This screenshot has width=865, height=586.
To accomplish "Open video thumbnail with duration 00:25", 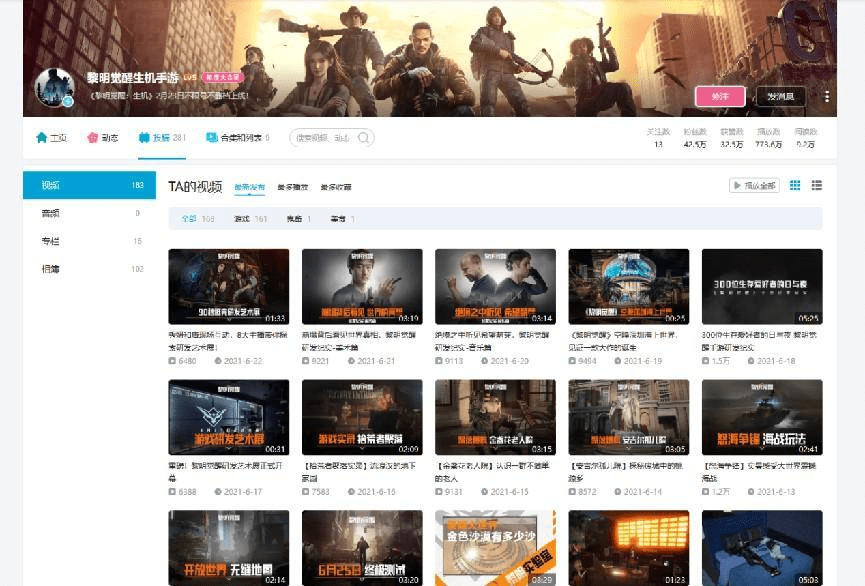I will 629,286.
